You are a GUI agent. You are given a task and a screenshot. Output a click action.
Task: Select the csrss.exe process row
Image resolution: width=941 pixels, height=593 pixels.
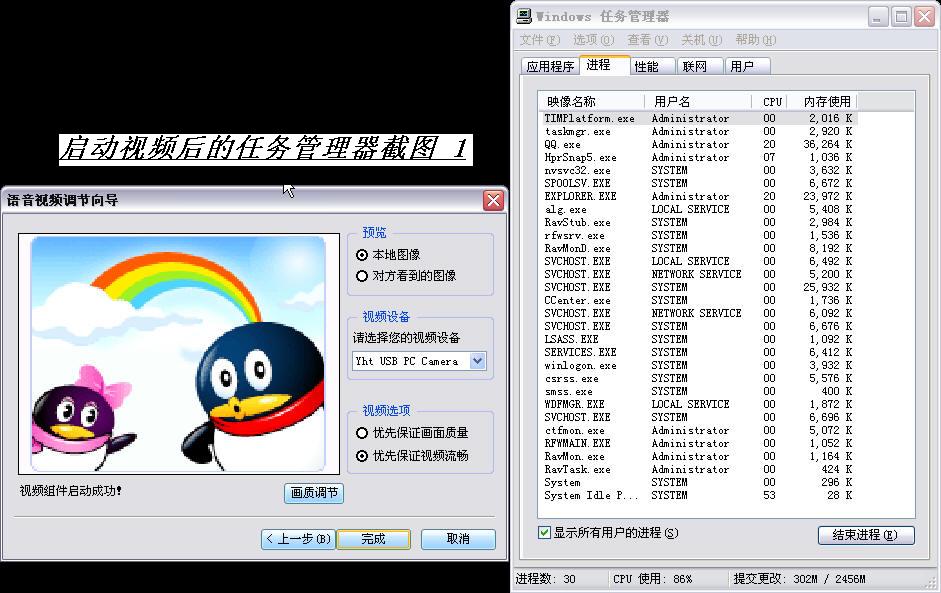click(699, 379)
